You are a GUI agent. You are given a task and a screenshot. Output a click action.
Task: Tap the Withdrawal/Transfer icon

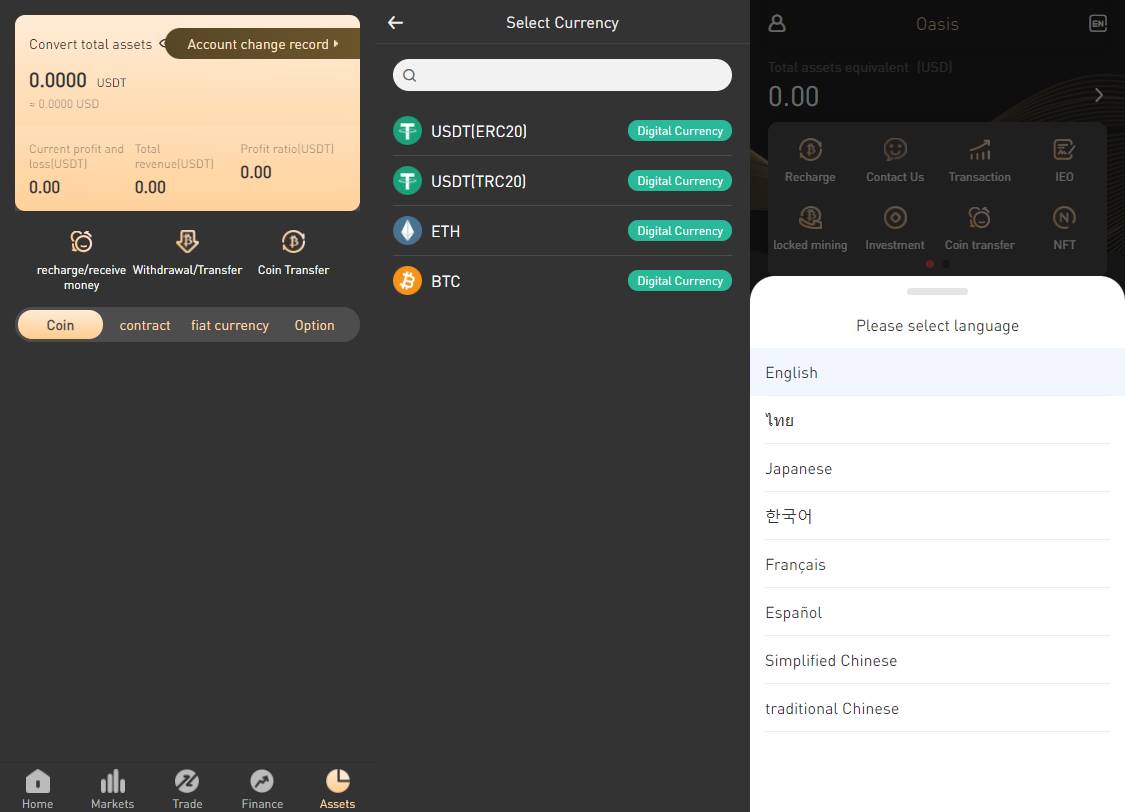click(x=187, y=241)
